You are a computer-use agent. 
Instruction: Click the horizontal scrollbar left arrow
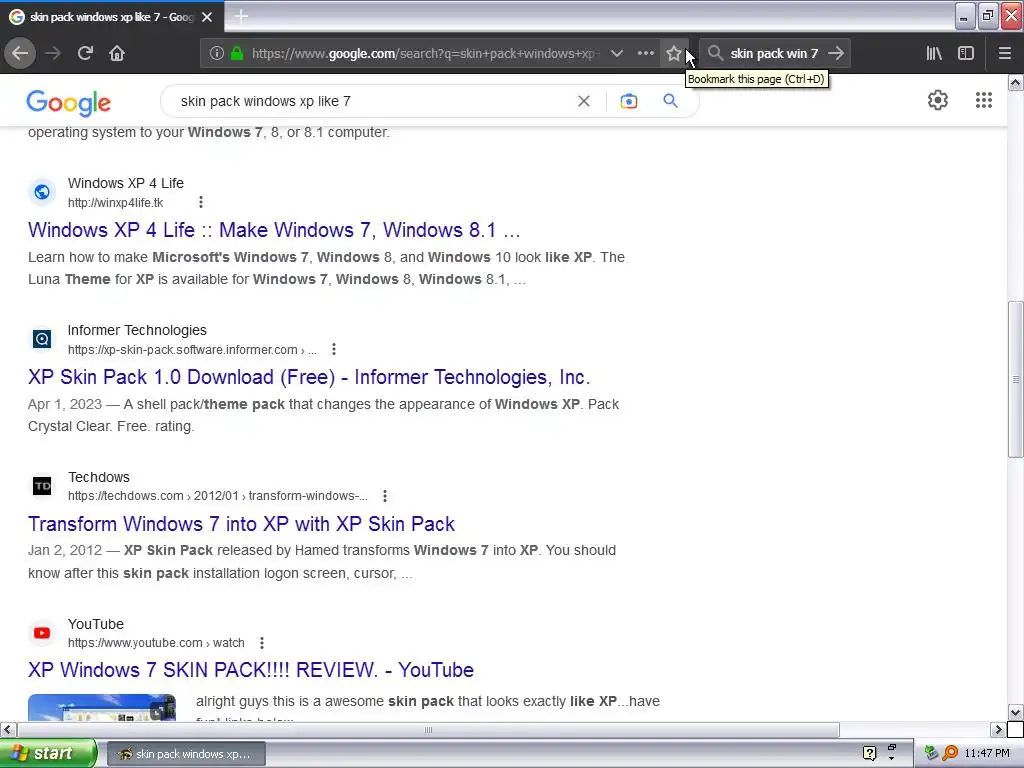(x=8, y=729)
